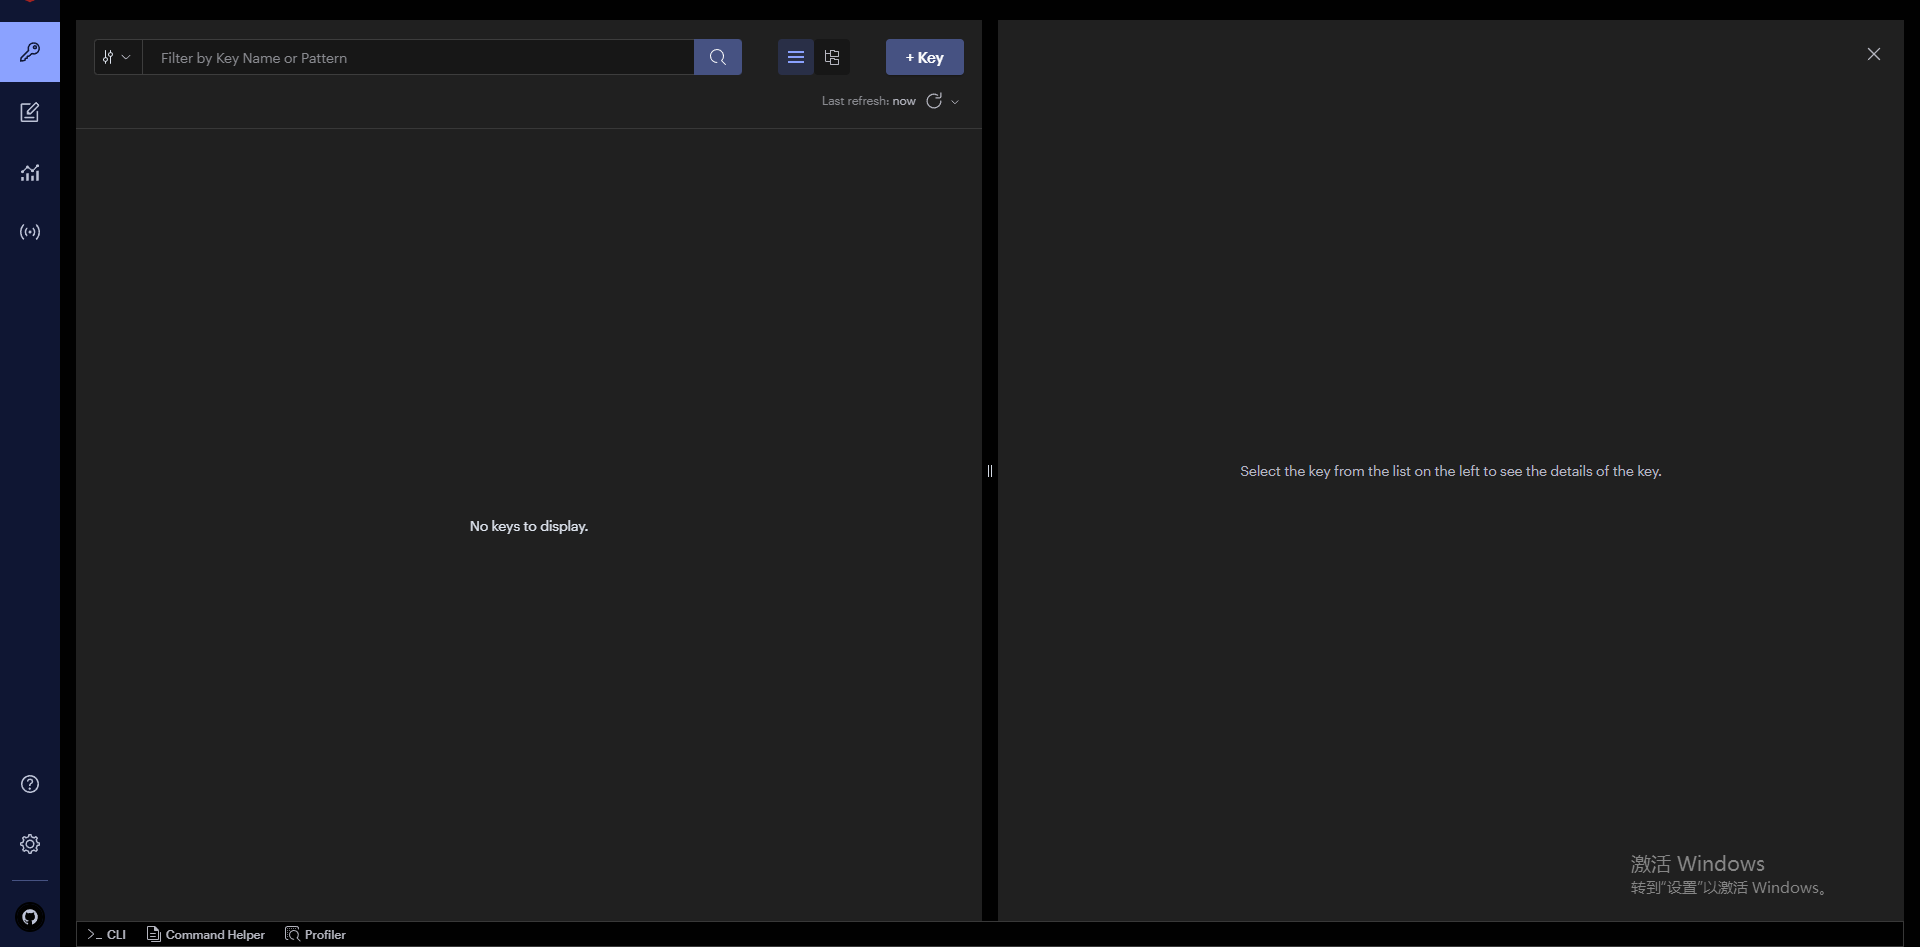
Task: Switch to list view of keys
Action: (796, 57)
